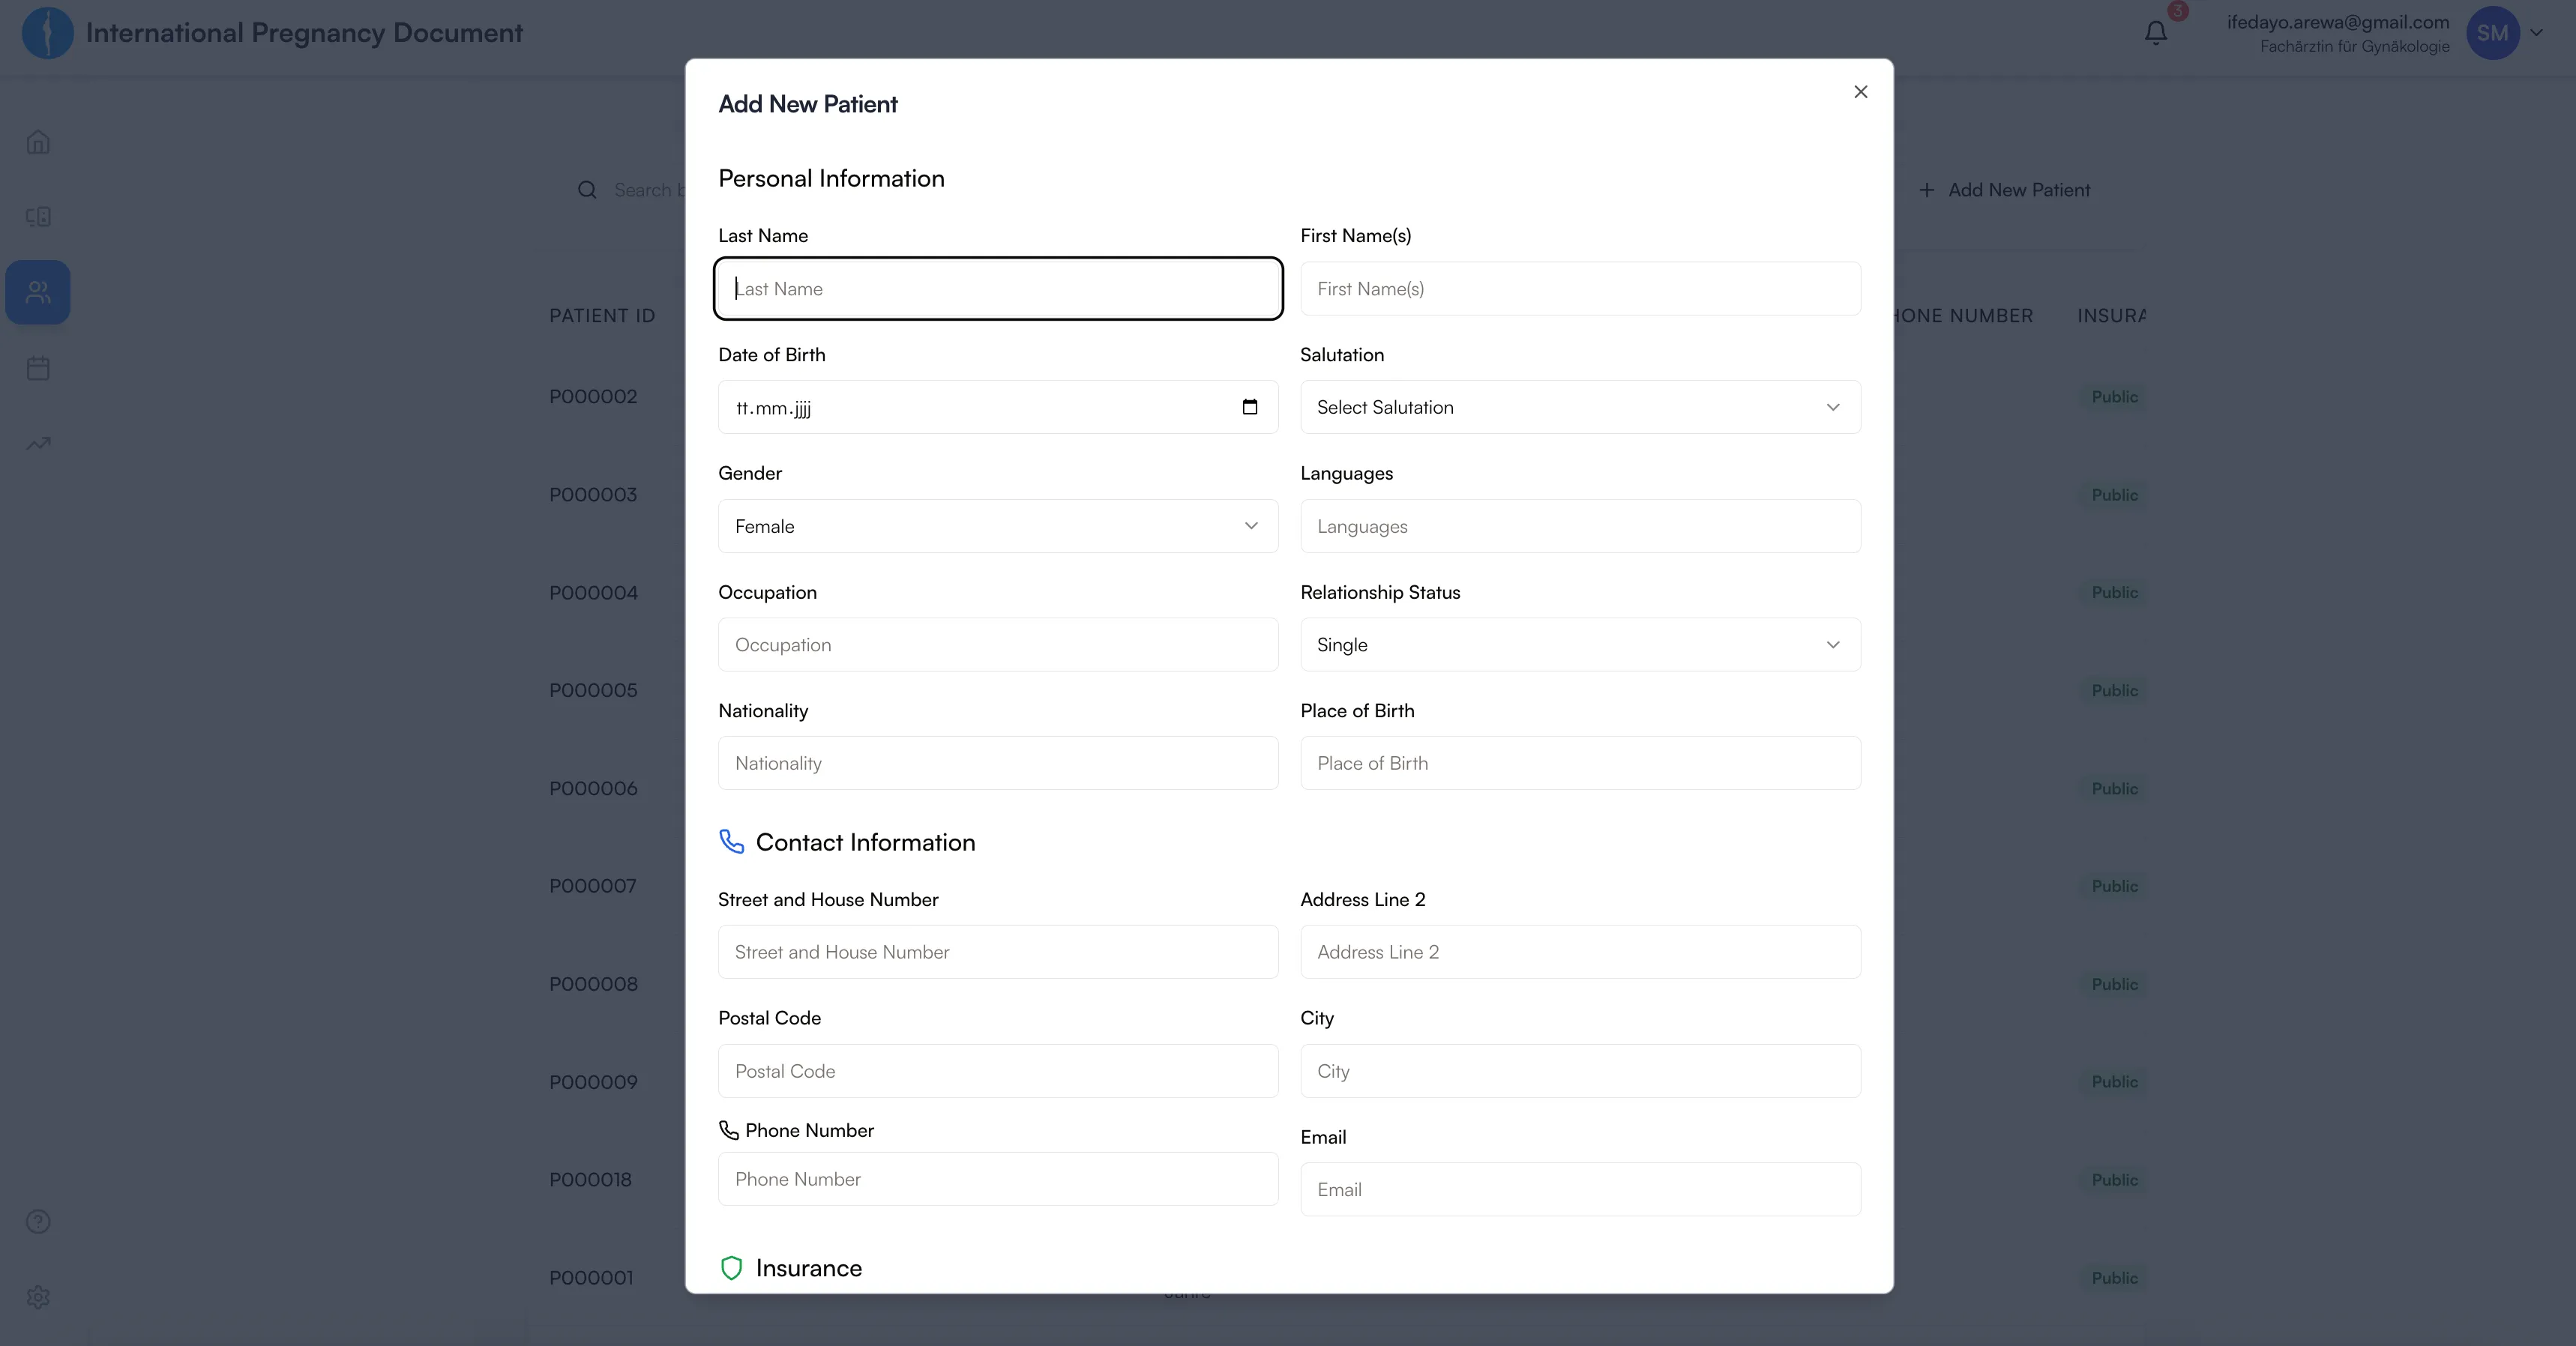The image size is (2576, 1346).
Task: Click the book icon in sidebar
Action: (38, 216)
